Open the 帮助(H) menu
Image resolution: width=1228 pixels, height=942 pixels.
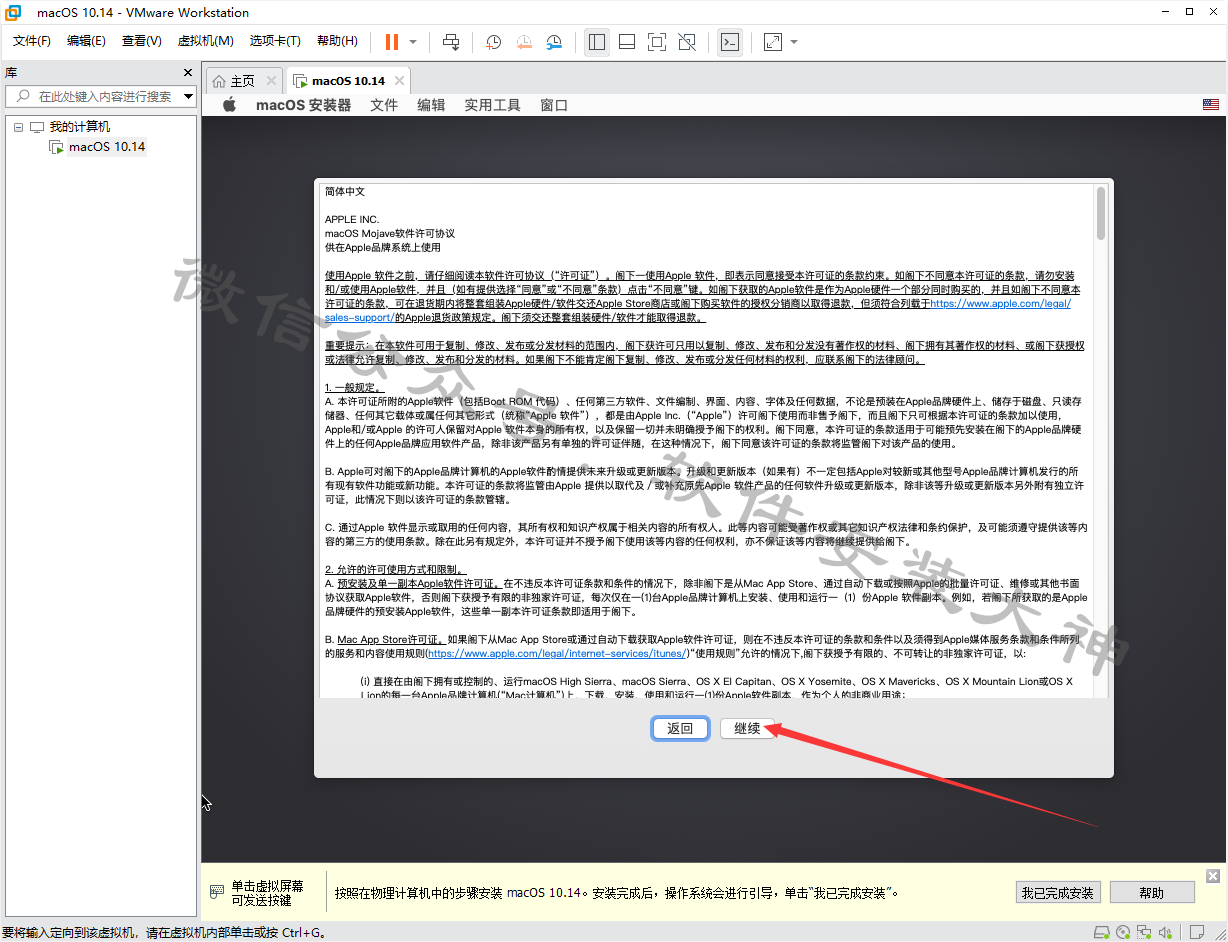337,41
